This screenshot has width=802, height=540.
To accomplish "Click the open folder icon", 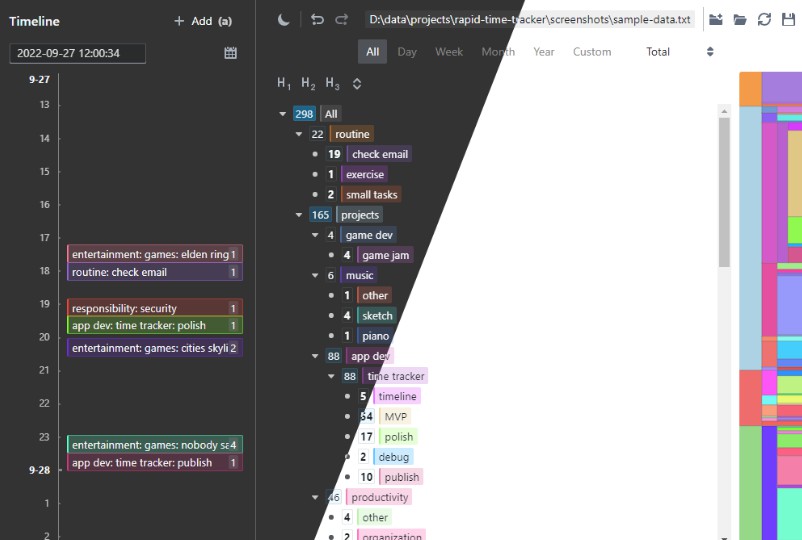I will [740, 19].
